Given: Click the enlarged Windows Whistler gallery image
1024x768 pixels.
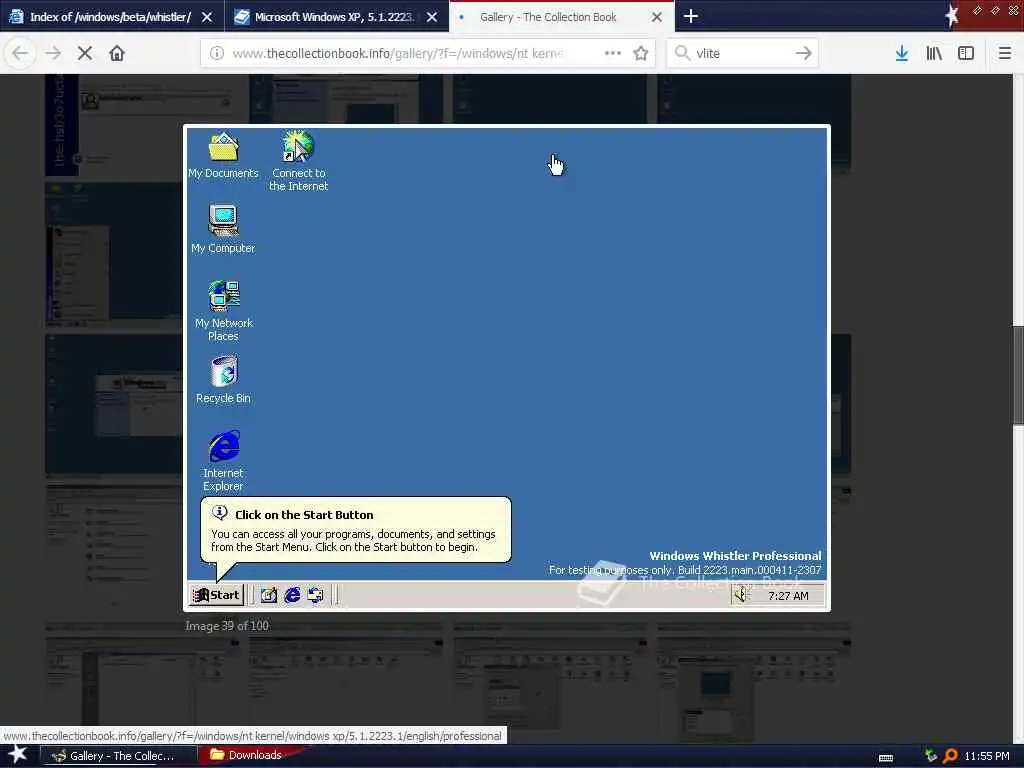Looking at the screenshot, I should tap(507, 368).
